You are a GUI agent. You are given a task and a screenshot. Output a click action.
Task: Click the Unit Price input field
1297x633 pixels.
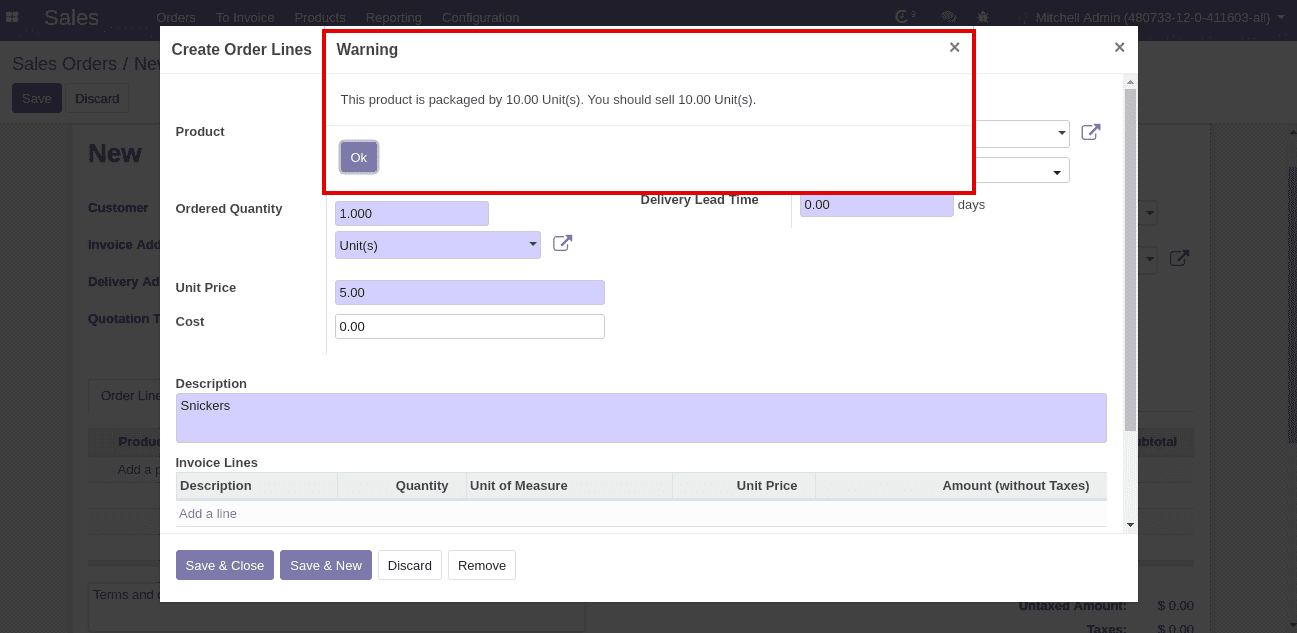click(x=469, y=293)
